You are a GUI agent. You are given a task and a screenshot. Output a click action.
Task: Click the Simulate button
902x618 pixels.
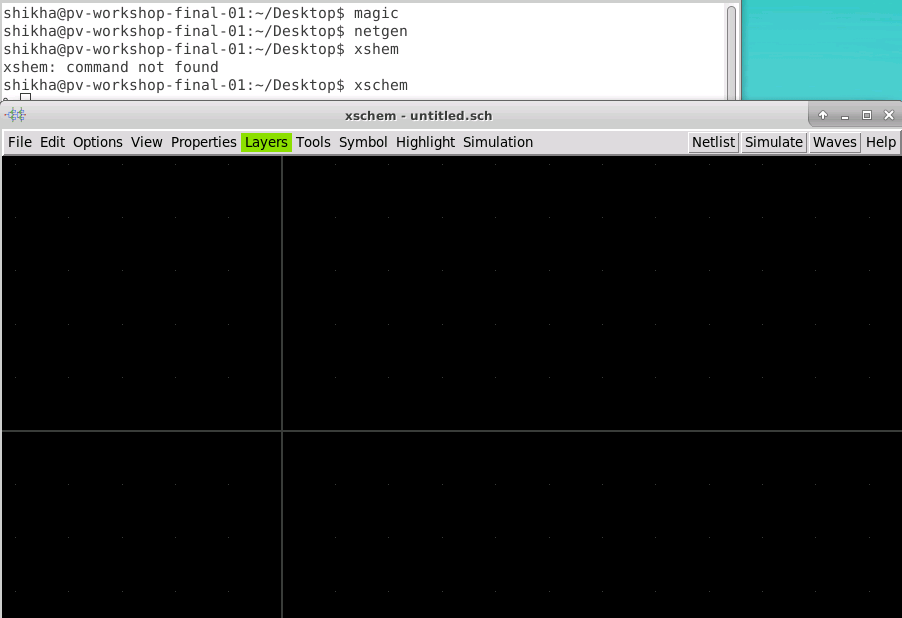pos(773,142)
